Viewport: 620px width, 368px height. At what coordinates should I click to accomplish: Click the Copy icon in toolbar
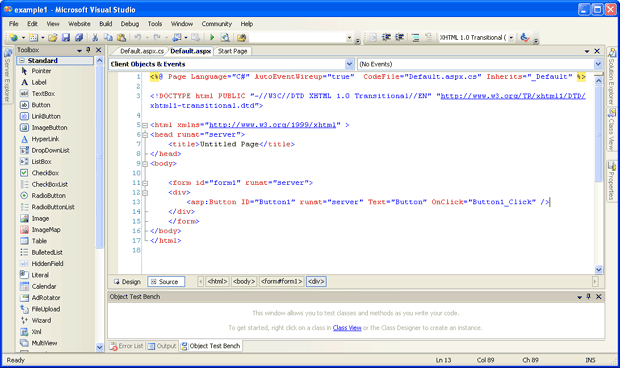tap(108, 38)
